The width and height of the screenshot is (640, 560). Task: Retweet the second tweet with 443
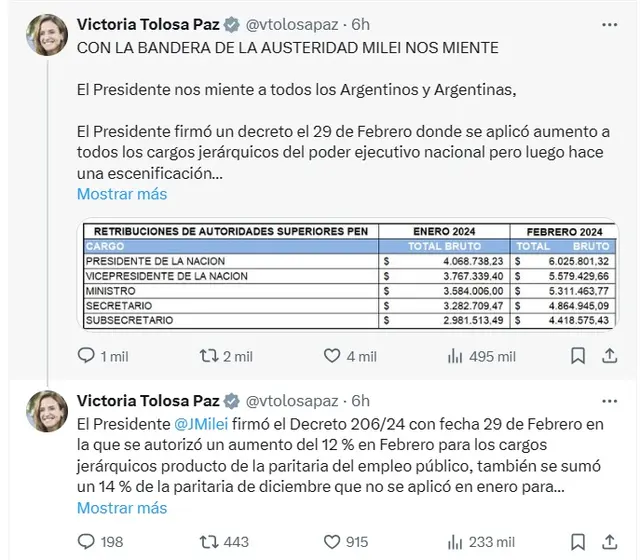pos(209,542)
